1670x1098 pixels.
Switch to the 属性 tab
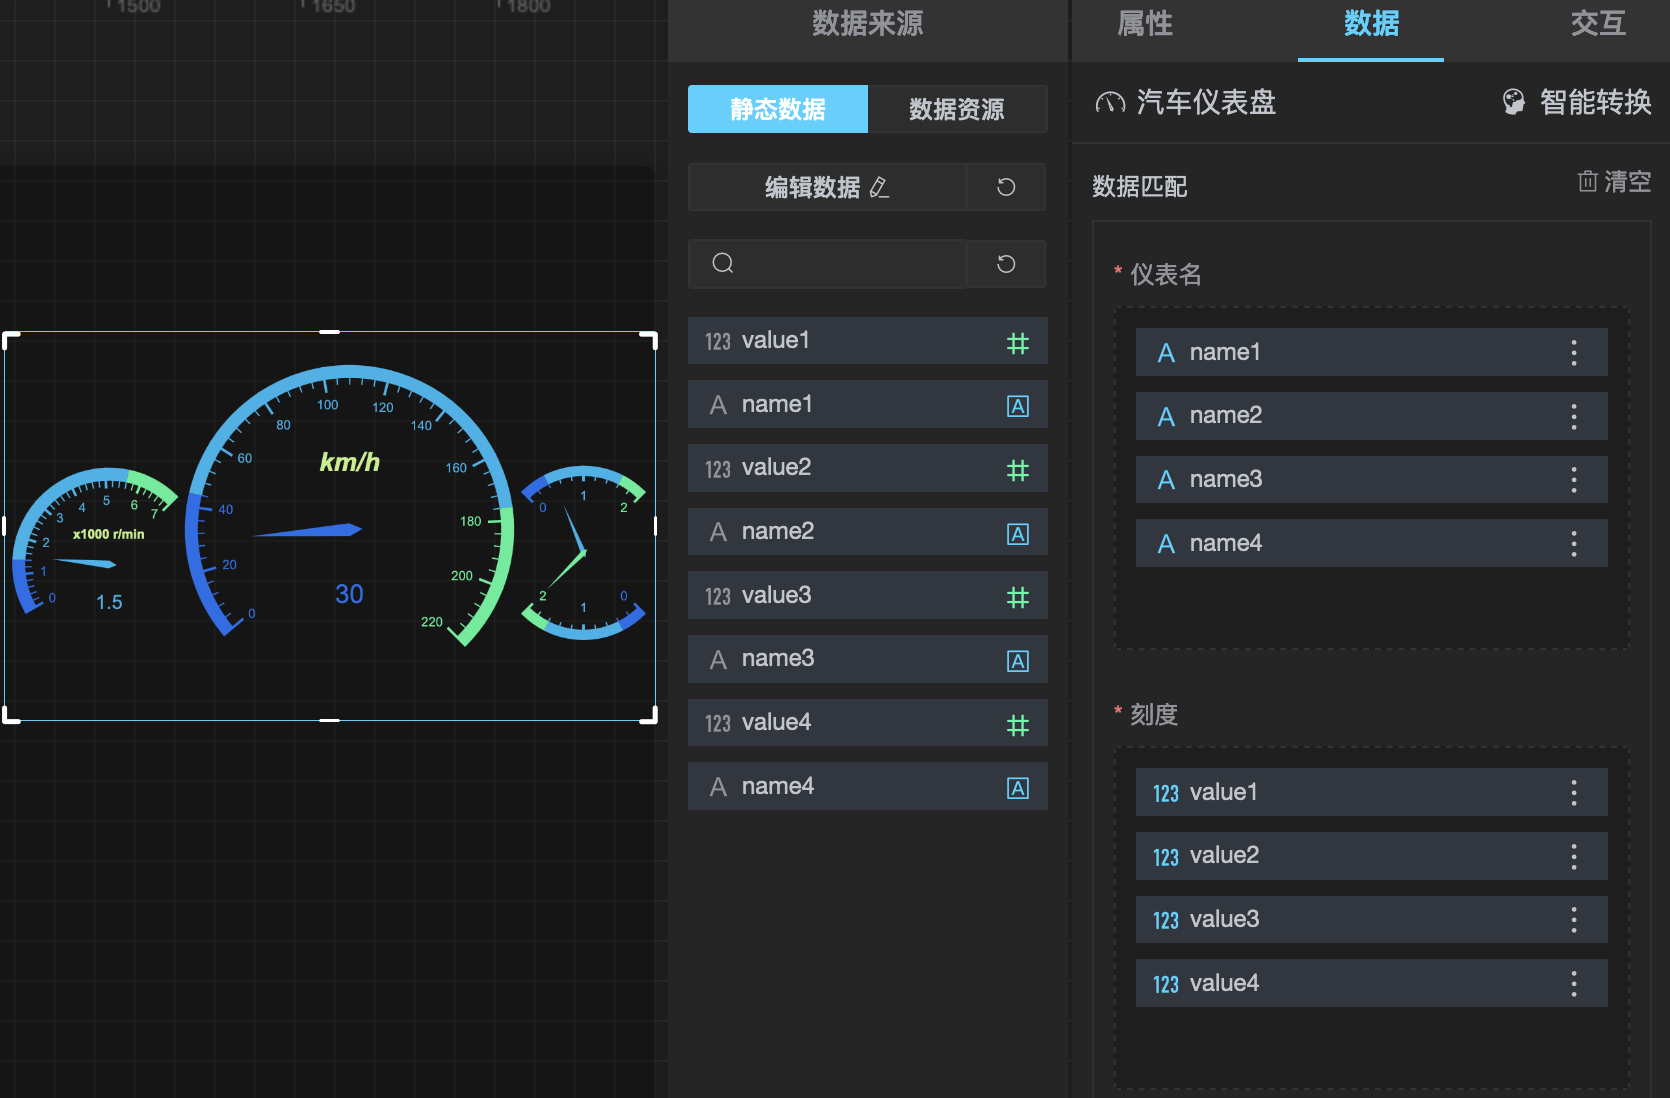tap(1145, 24)
